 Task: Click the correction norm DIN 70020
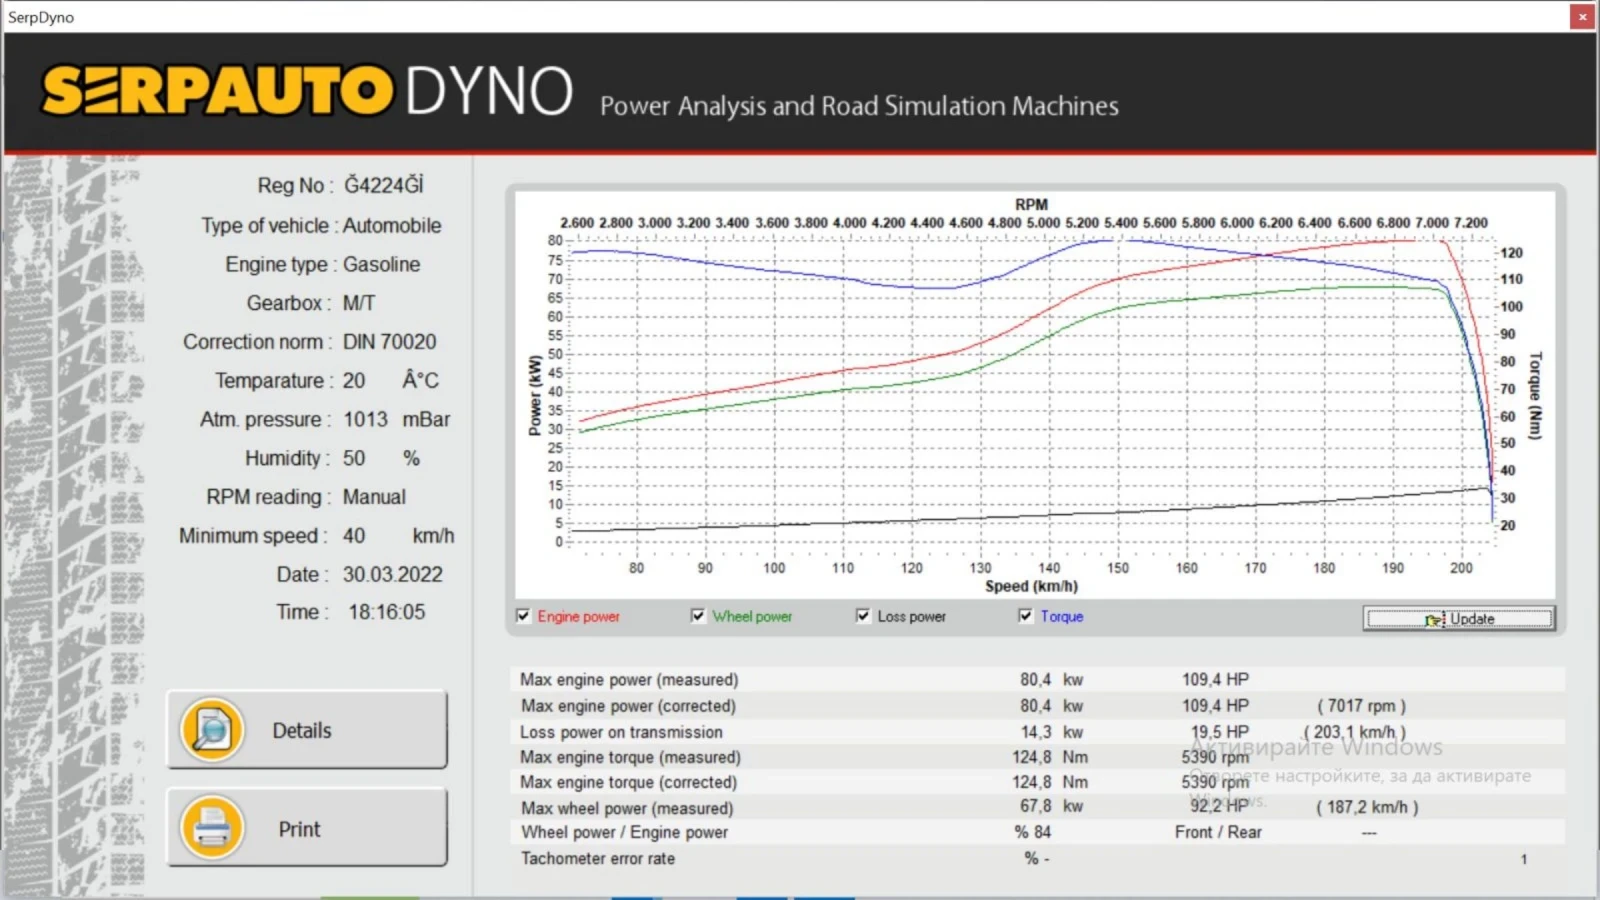[x=390, y=342]
